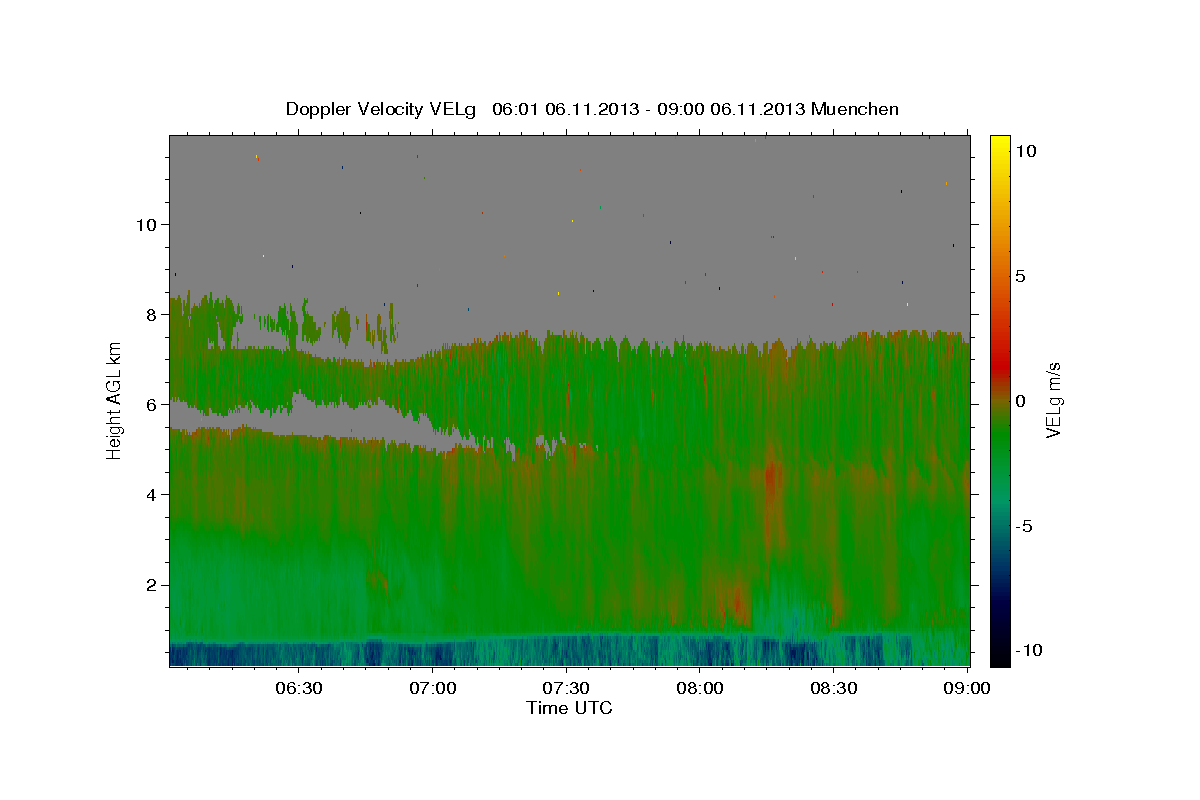Click the colorbar label '-10'
Image resolution: width=1200 pixels, height=800 pixels.
[1027, 650]
